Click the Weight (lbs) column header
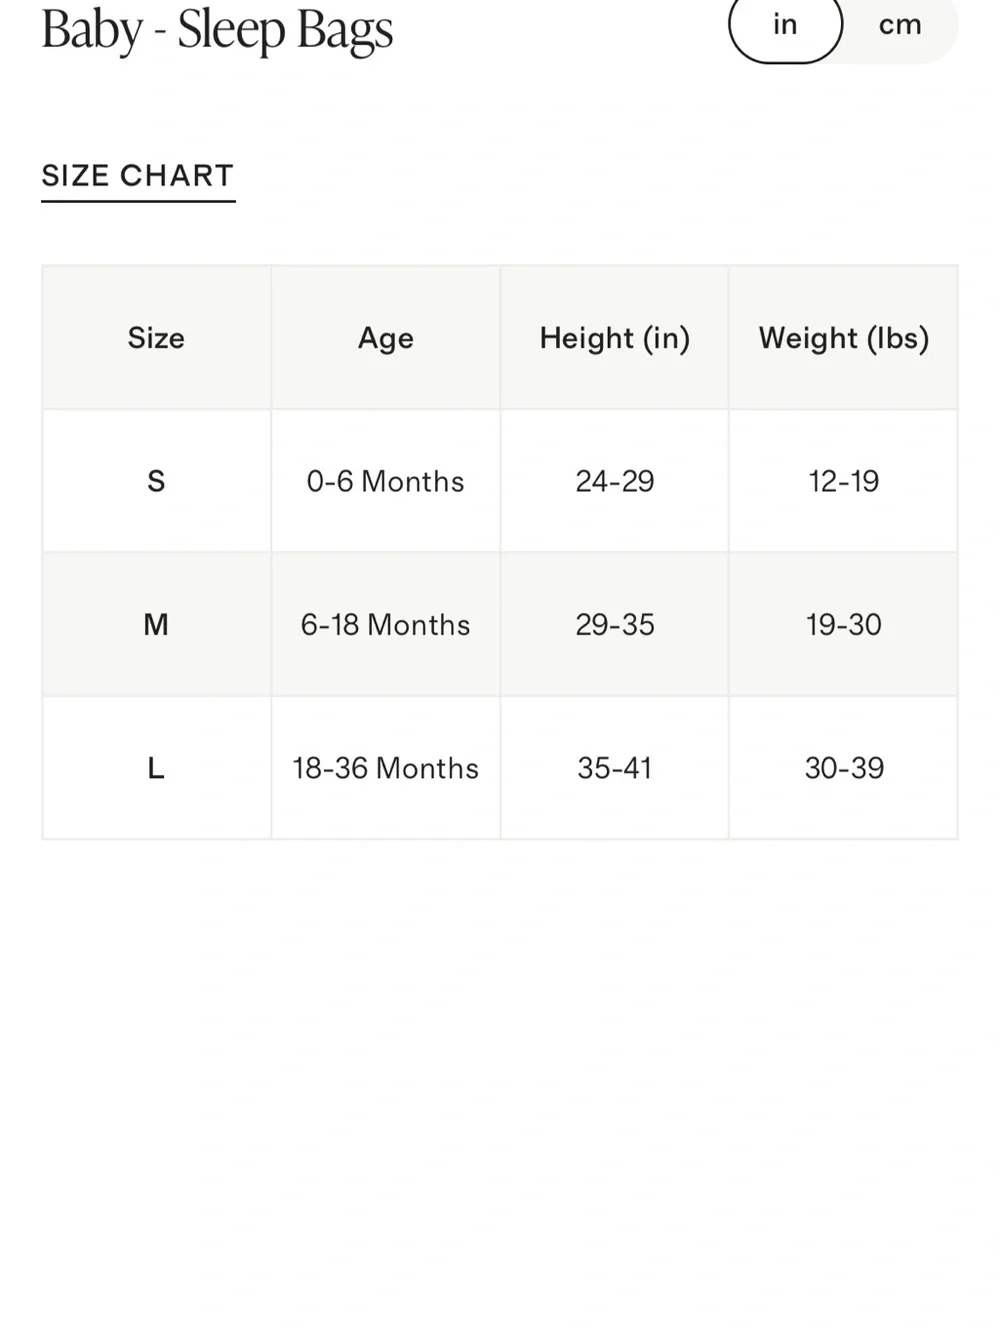1000x1333 pixels. coord(844,338)
